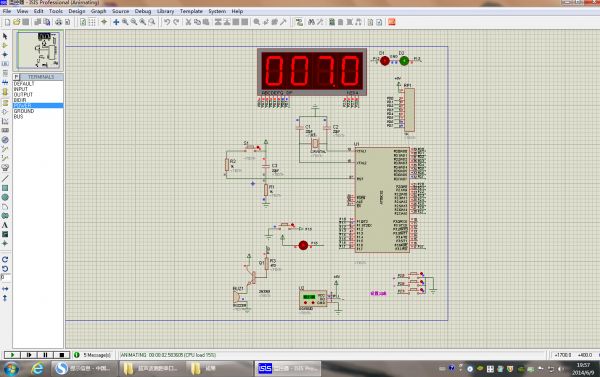Click the schematic overview thumbnail

[38, 51]
